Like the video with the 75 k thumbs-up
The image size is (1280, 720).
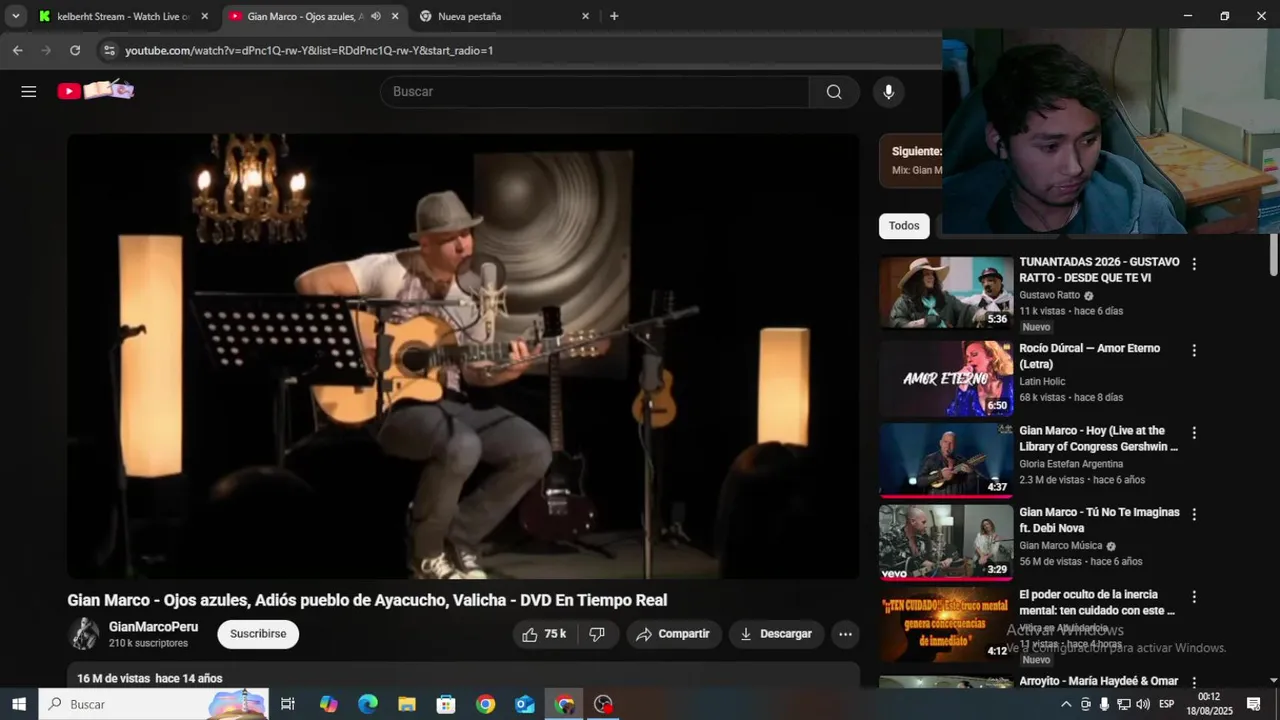(544, 634)
